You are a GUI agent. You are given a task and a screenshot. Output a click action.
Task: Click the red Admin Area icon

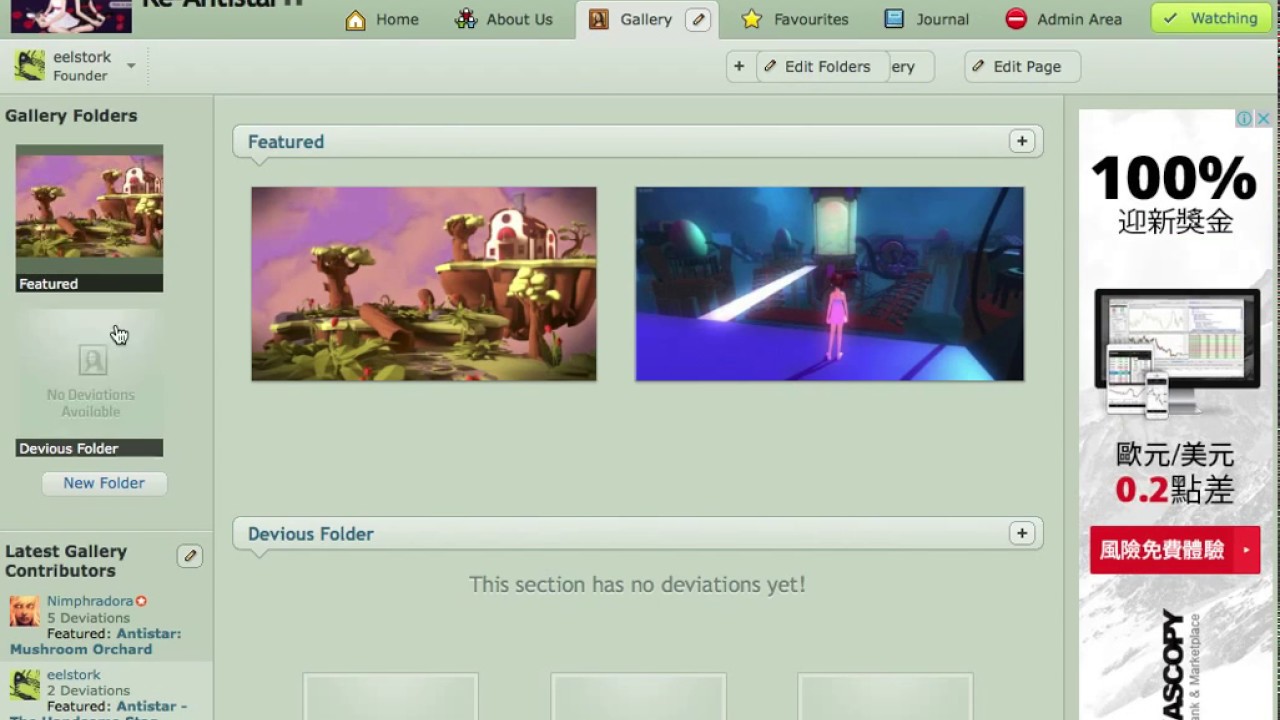pos(1016,19)
